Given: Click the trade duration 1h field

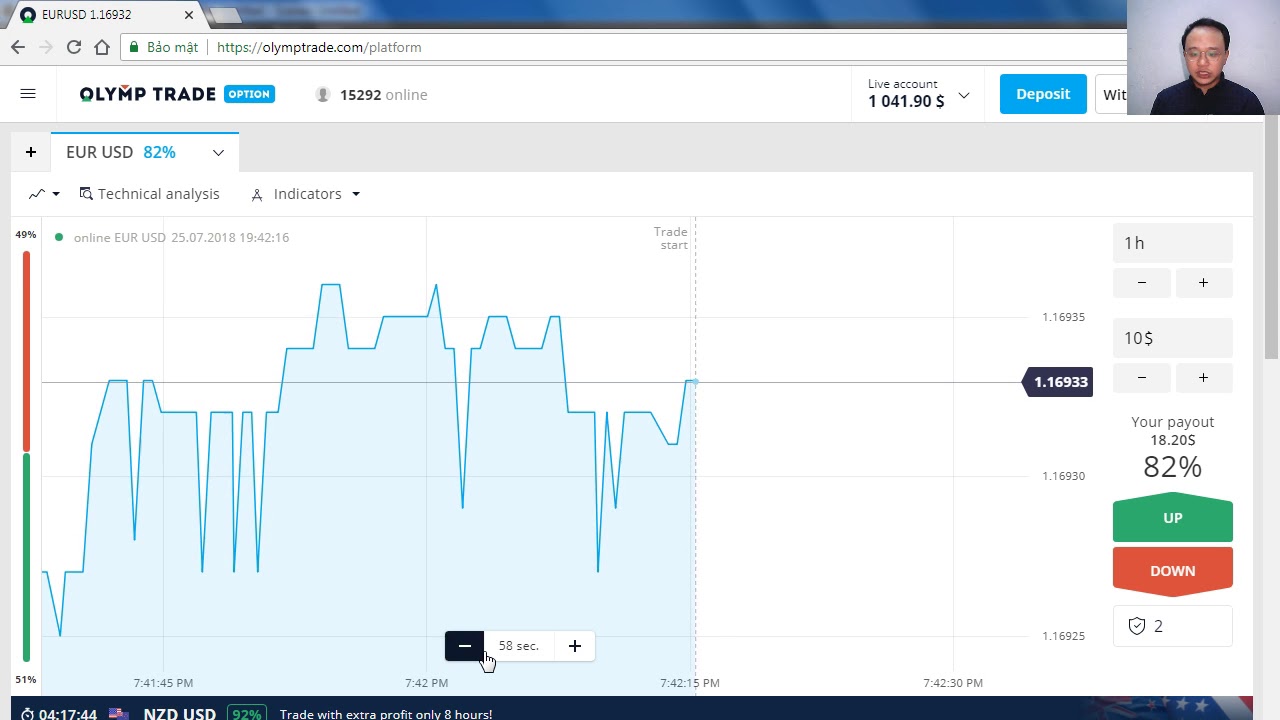Looking at the screenshot, I should click(x=1172, y=243).
